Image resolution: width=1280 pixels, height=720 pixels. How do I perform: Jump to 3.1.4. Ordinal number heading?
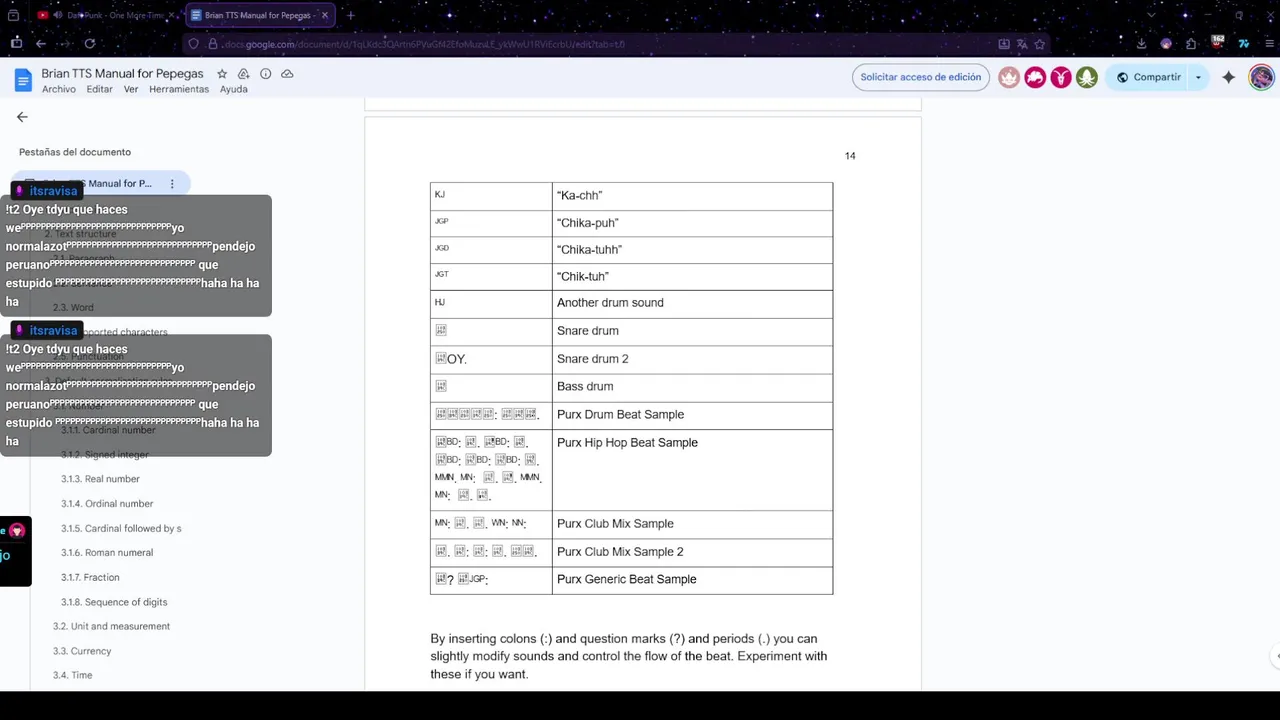pyautogui.click(x=107, y=504)
